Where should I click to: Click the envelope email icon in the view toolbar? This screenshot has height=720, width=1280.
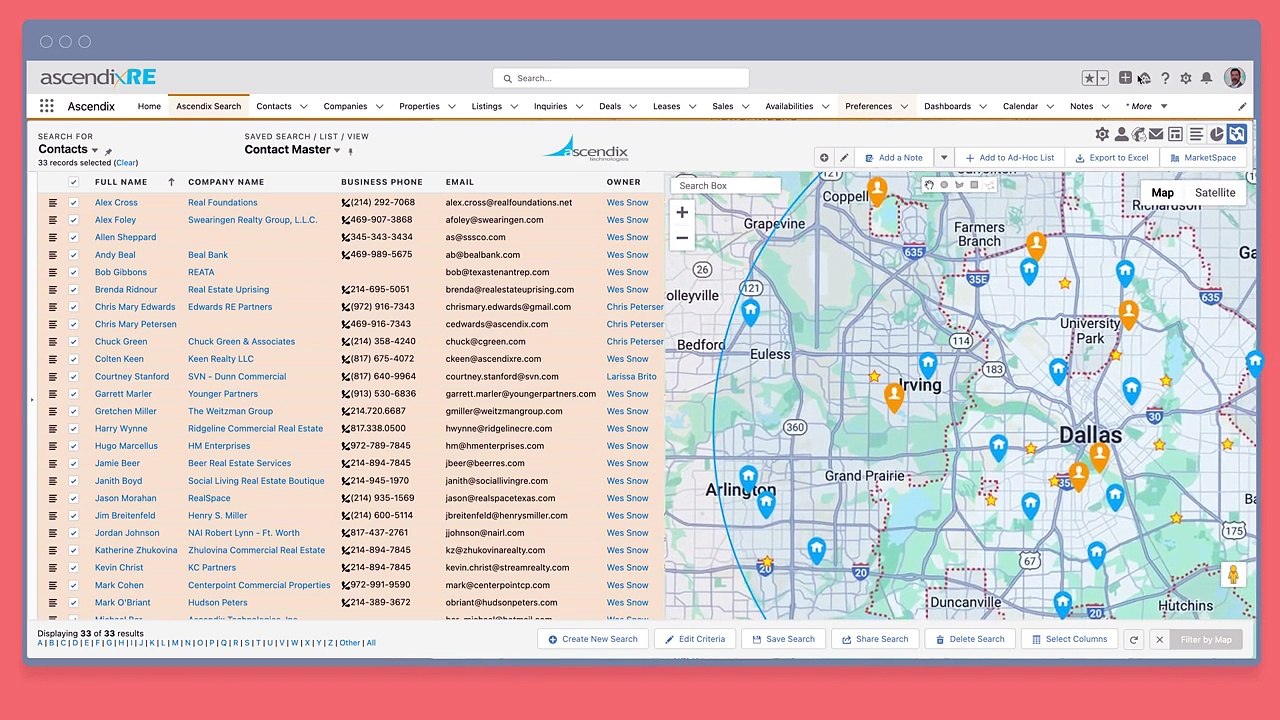1156,134
